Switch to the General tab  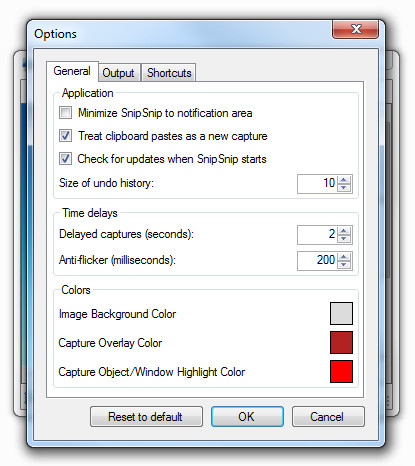point(72,71)
